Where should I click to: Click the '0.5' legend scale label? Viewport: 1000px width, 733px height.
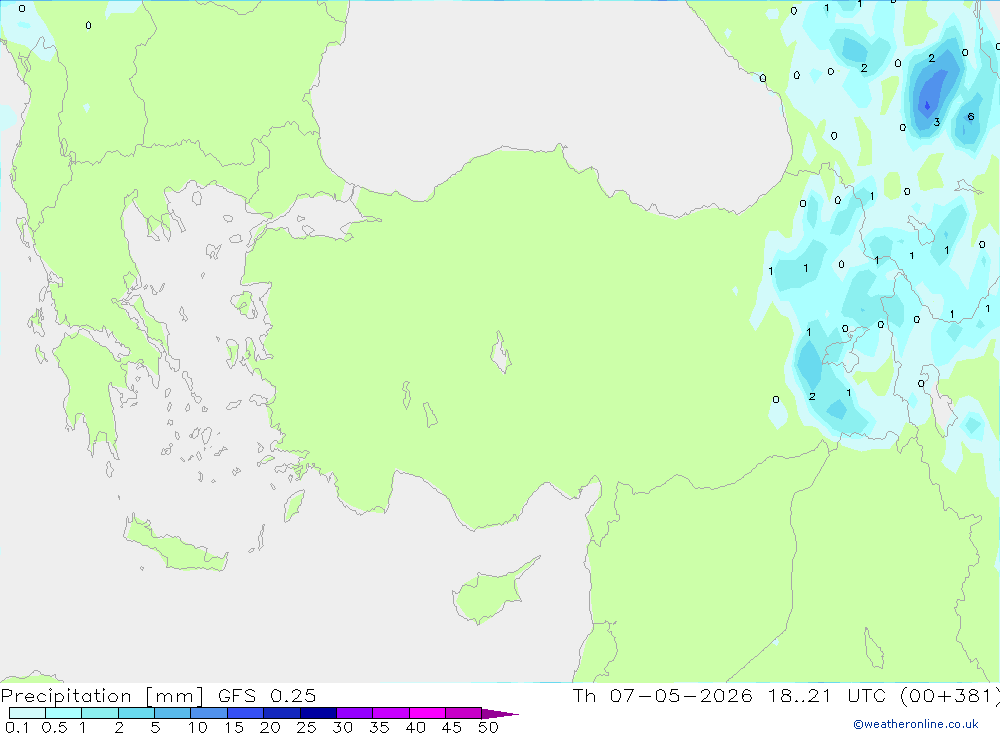54,727
